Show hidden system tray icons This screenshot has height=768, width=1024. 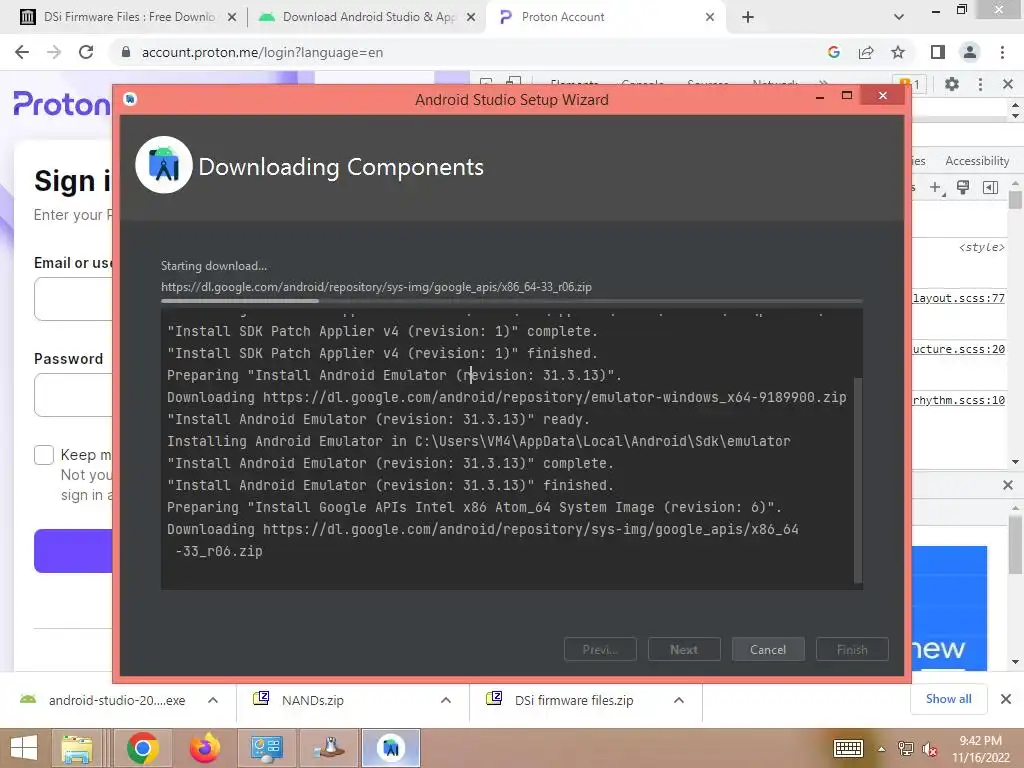882,749
